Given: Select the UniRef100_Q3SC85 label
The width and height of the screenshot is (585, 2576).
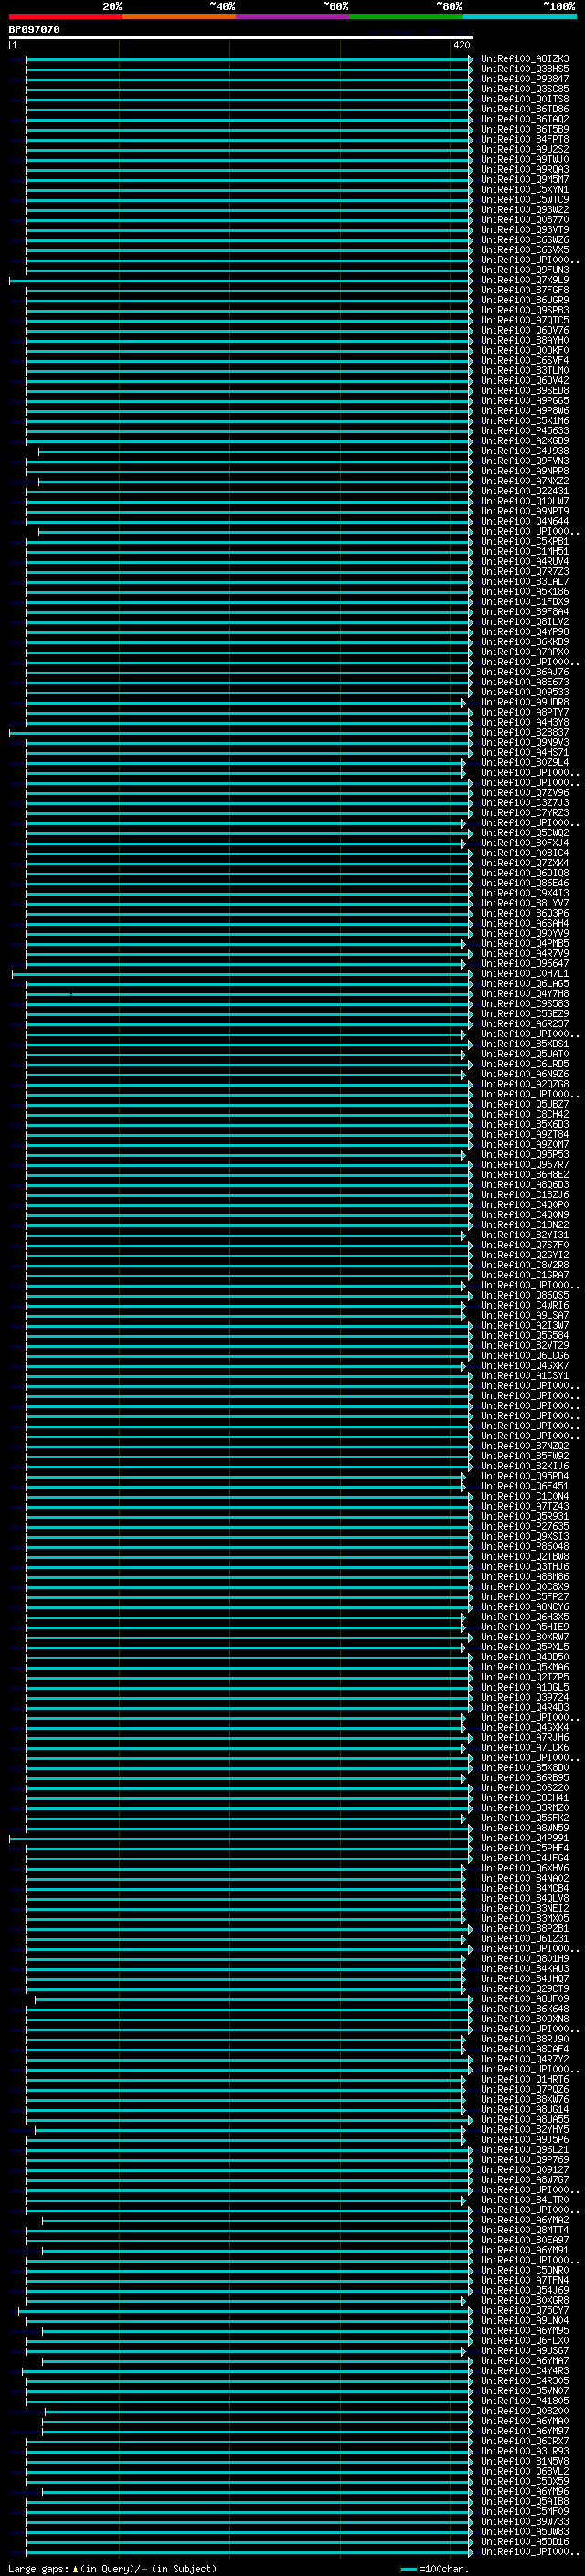Looking at the screenshot, I should pos(525,89).
